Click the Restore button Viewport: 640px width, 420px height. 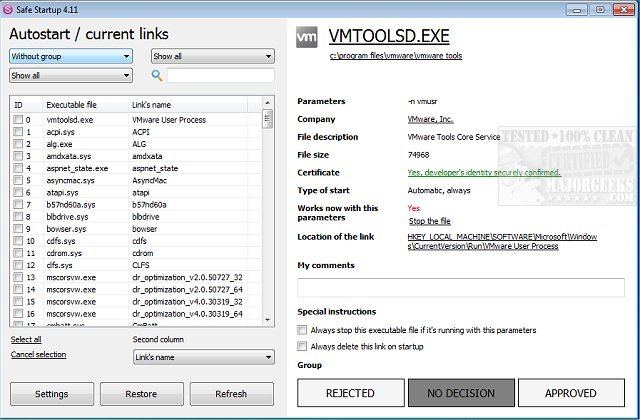[141, 394]
